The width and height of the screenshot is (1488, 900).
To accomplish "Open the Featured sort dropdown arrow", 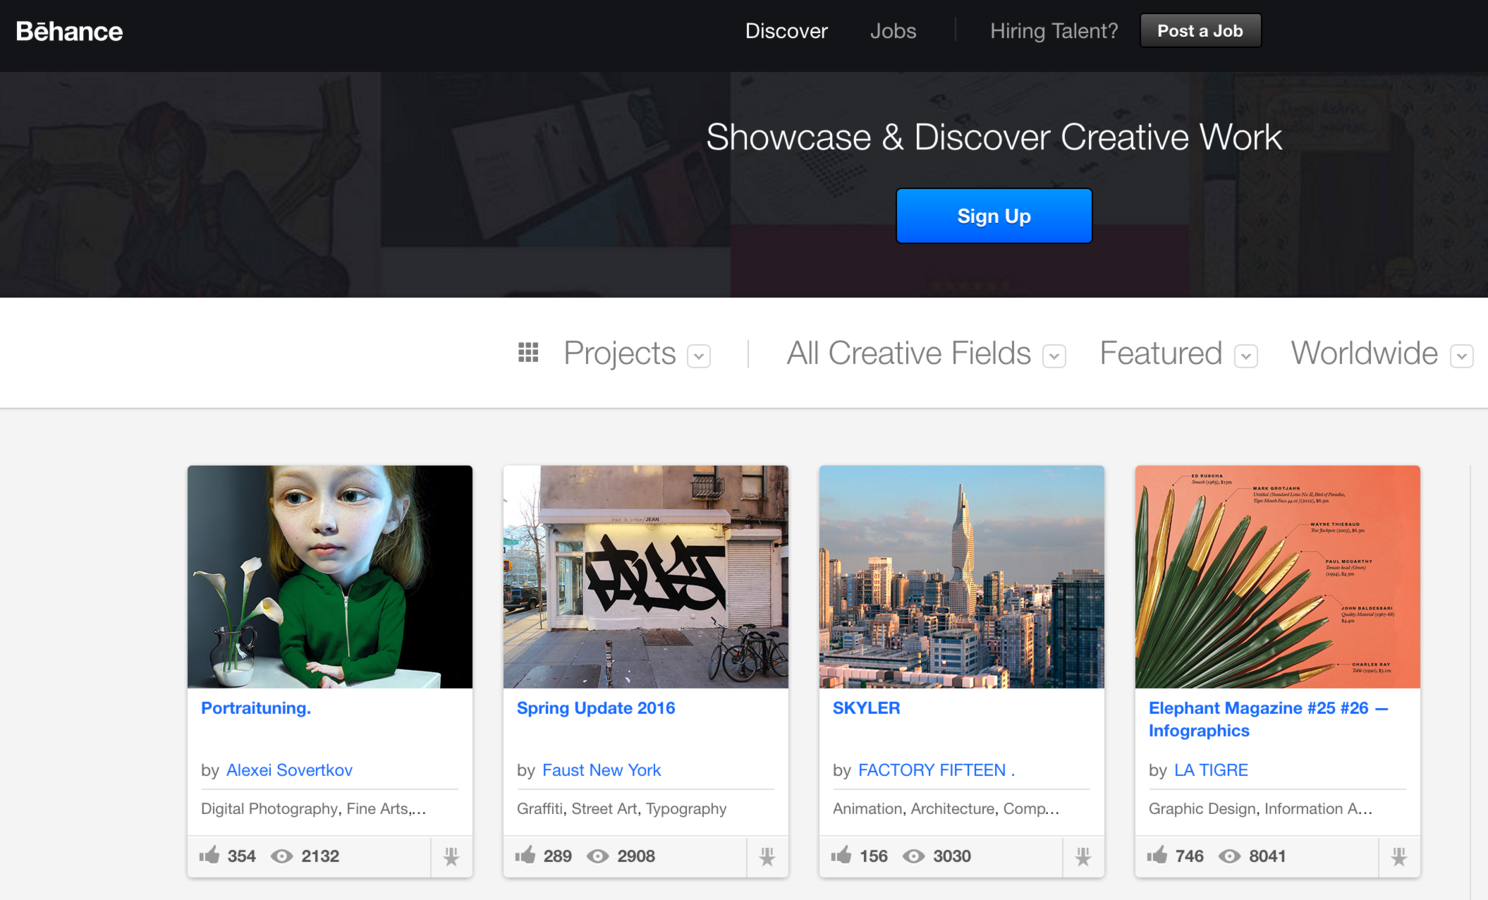I will click(x=1246, y=356).
